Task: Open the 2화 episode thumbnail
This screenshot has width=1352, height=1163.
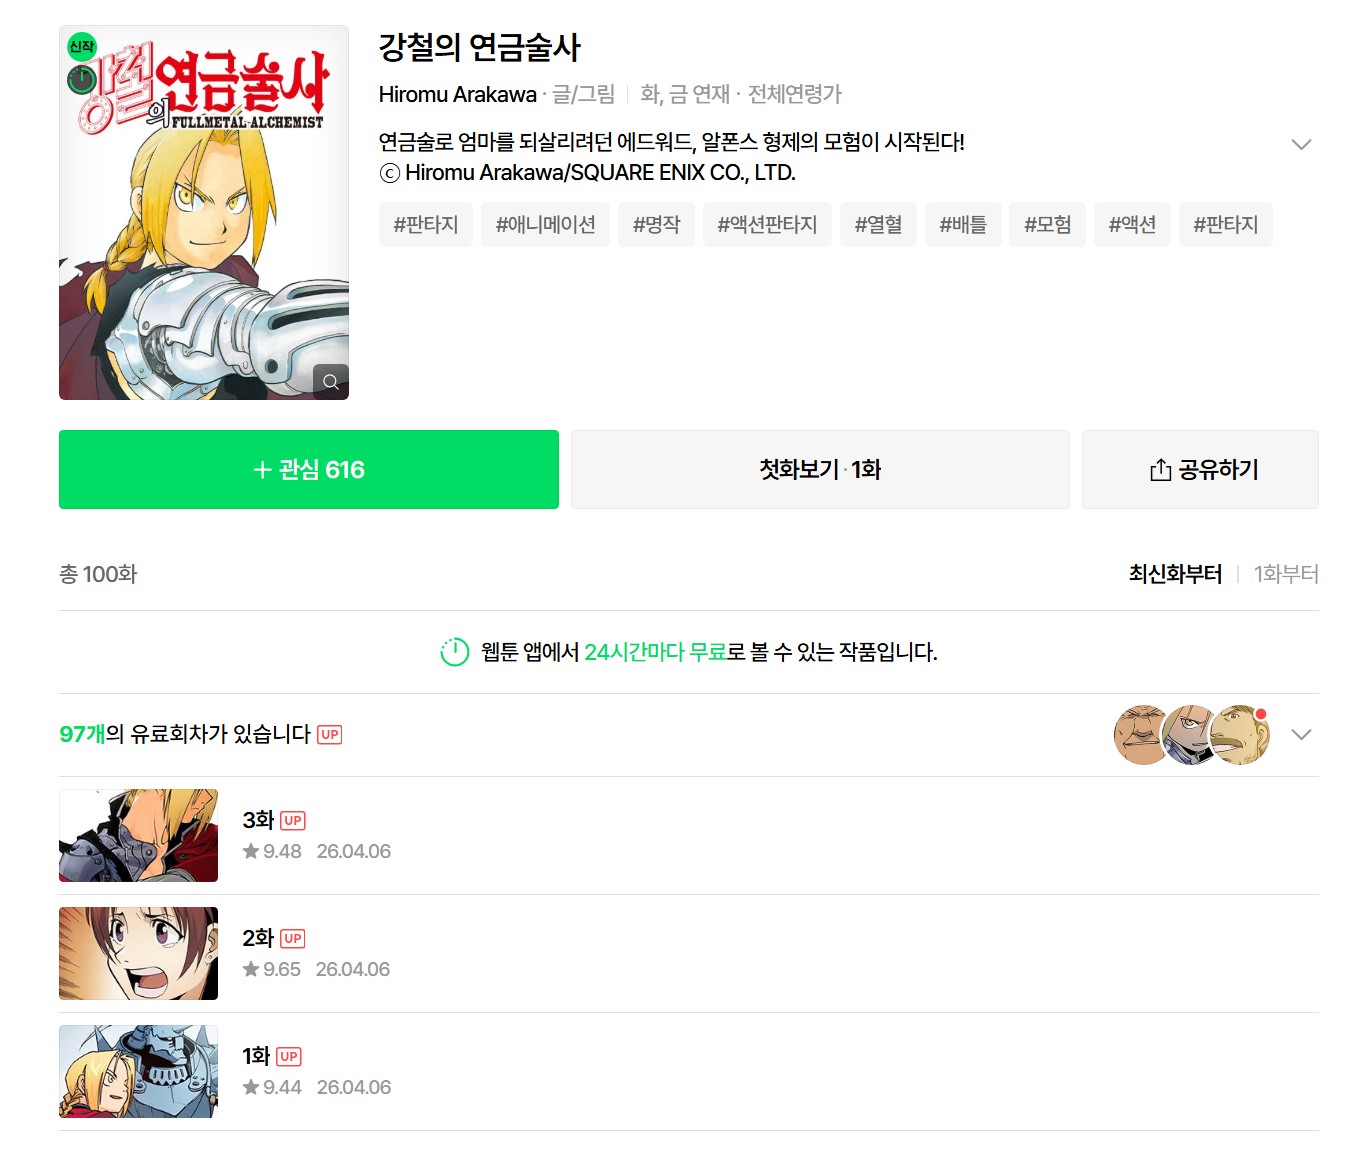Action: point(138,954)
